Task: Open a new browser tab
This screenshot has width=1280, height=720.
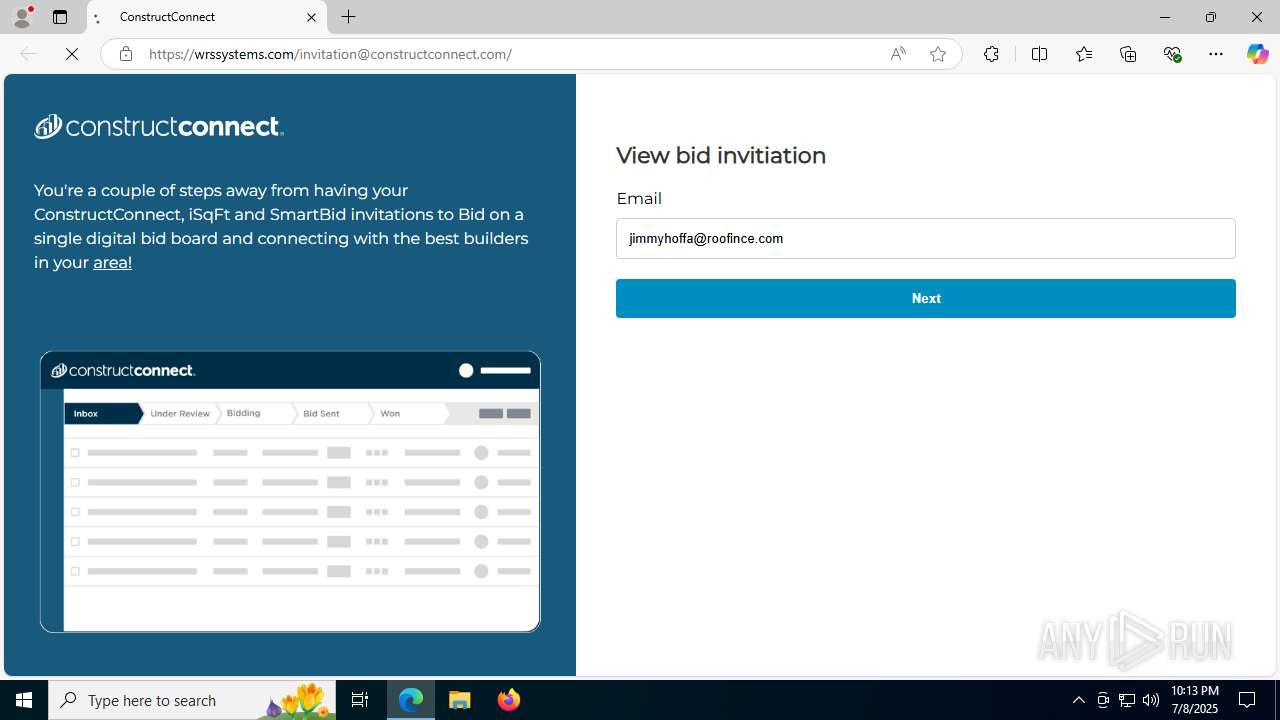Action: 348,17
